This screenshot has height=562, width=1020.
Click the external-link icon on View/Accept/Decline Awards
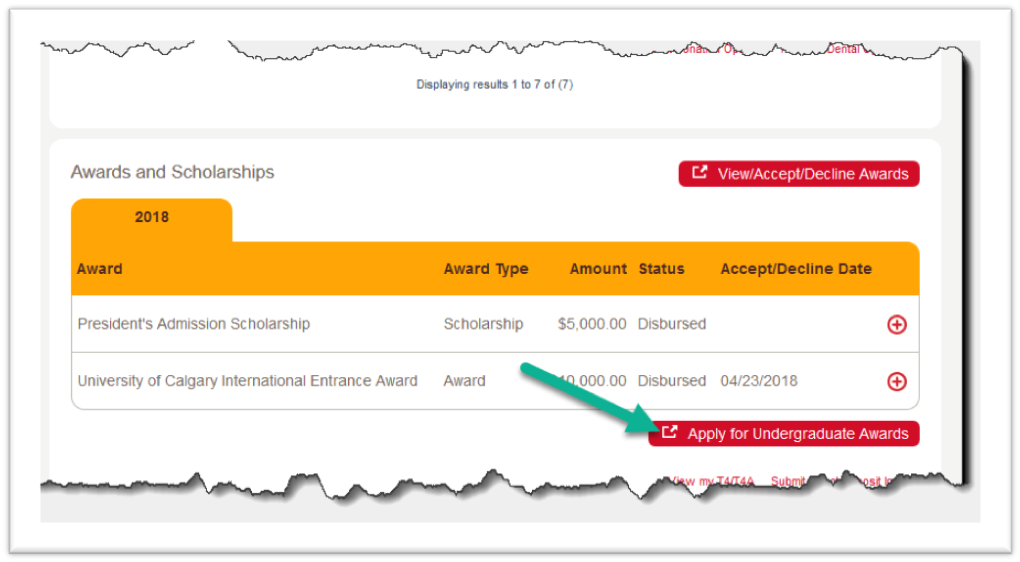click(700, 173)
